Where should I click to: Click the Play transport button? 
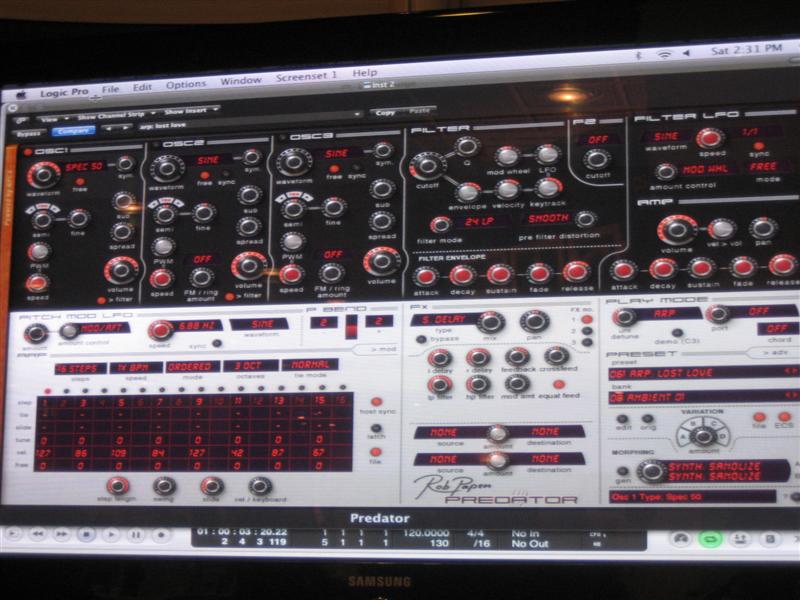(111, 535)
